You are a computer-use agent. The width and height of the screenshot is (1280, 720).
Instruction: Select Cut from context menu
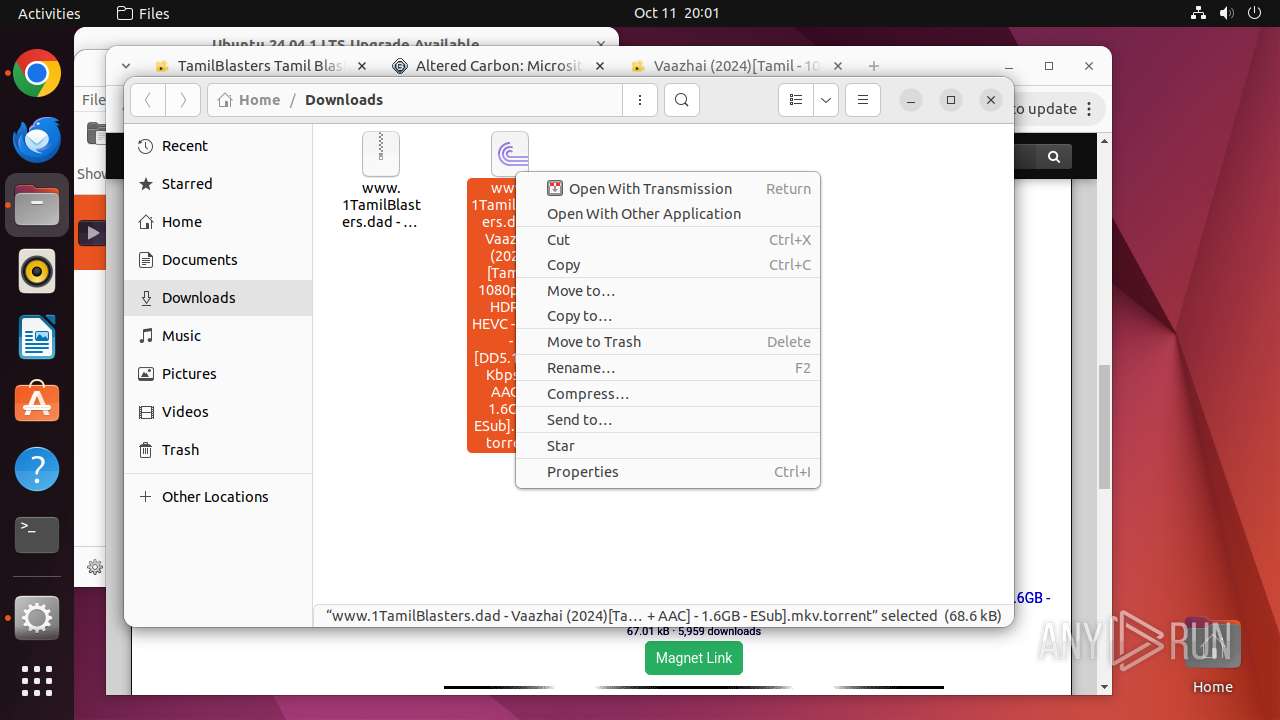(x=668, y=240)
